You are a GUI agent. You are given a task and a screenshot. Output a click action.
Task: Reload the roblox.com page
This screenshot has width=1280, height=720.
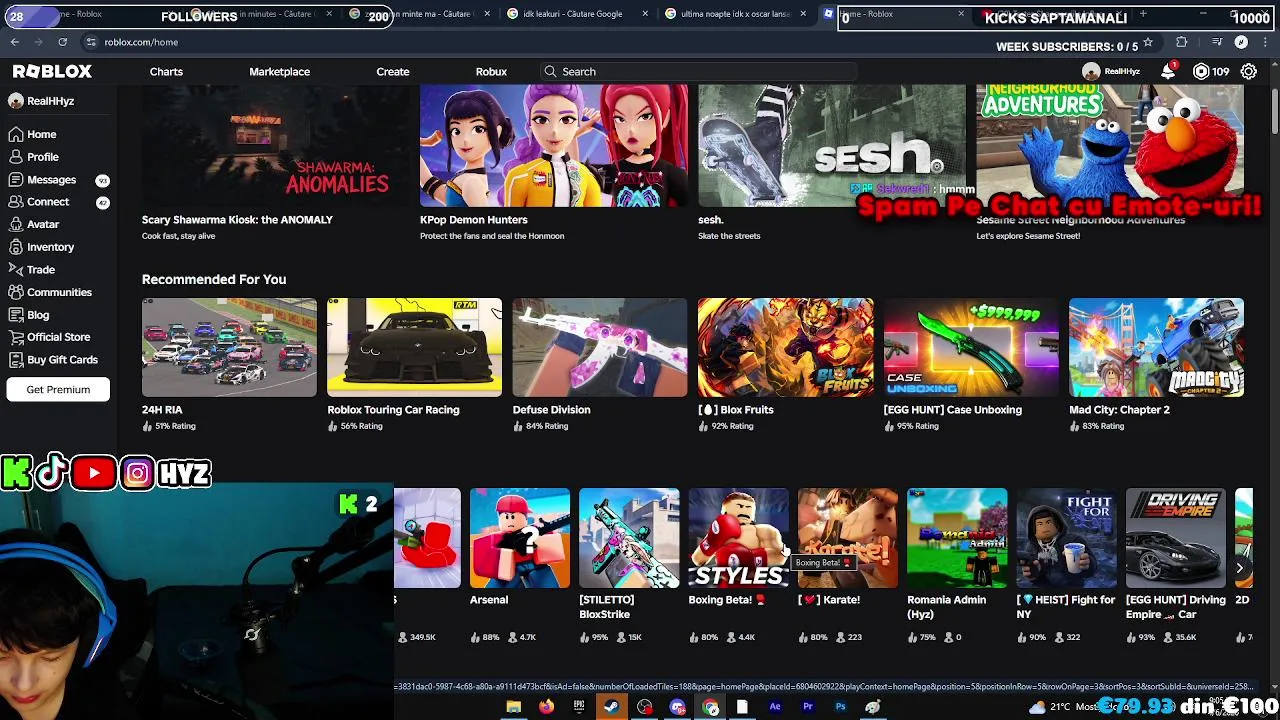(x=62, y=42)
